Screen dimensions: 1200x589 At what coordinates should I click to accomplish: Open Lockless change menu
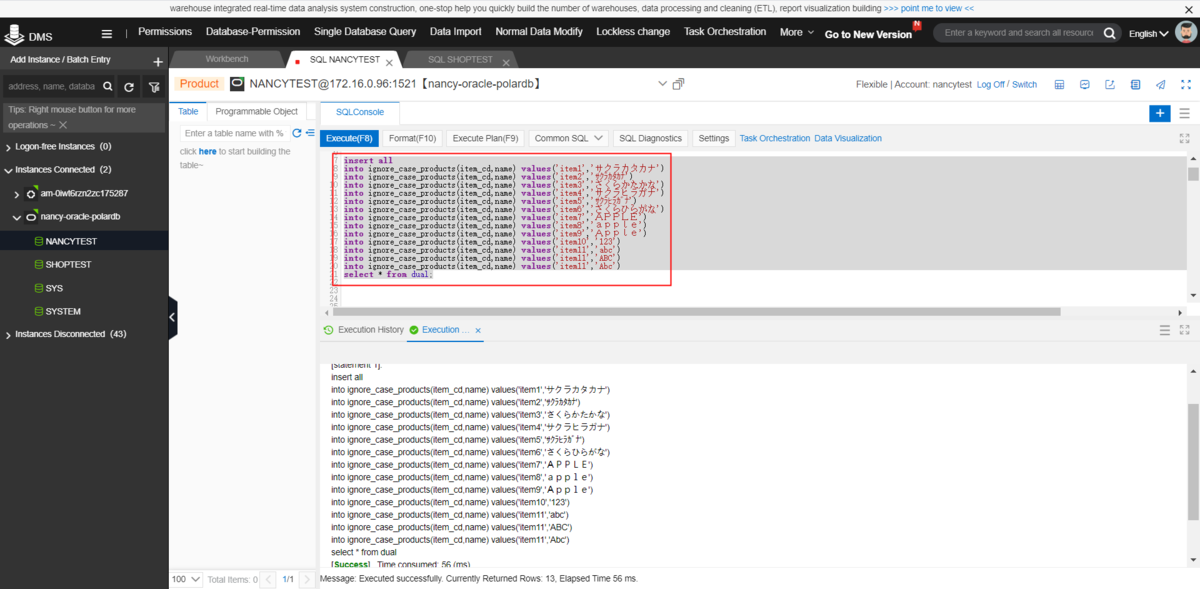[x=634, y=32]
